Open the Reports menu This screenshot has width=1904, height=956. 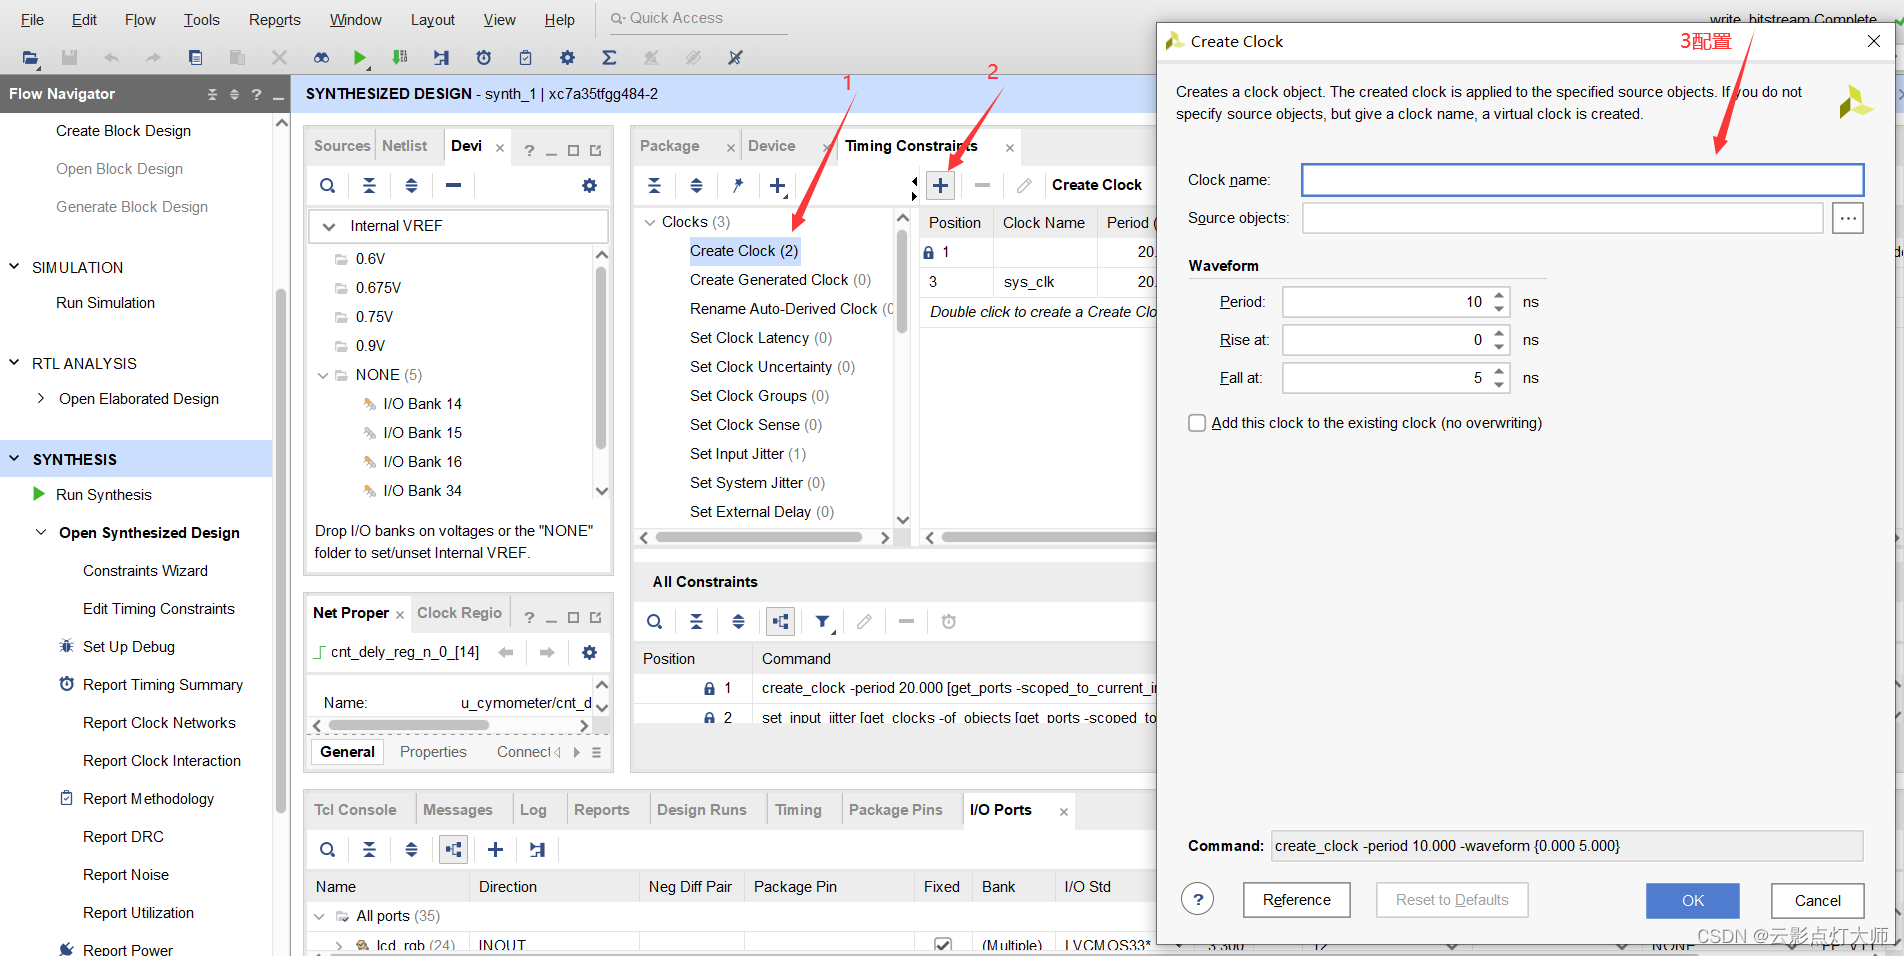(274, 20)
